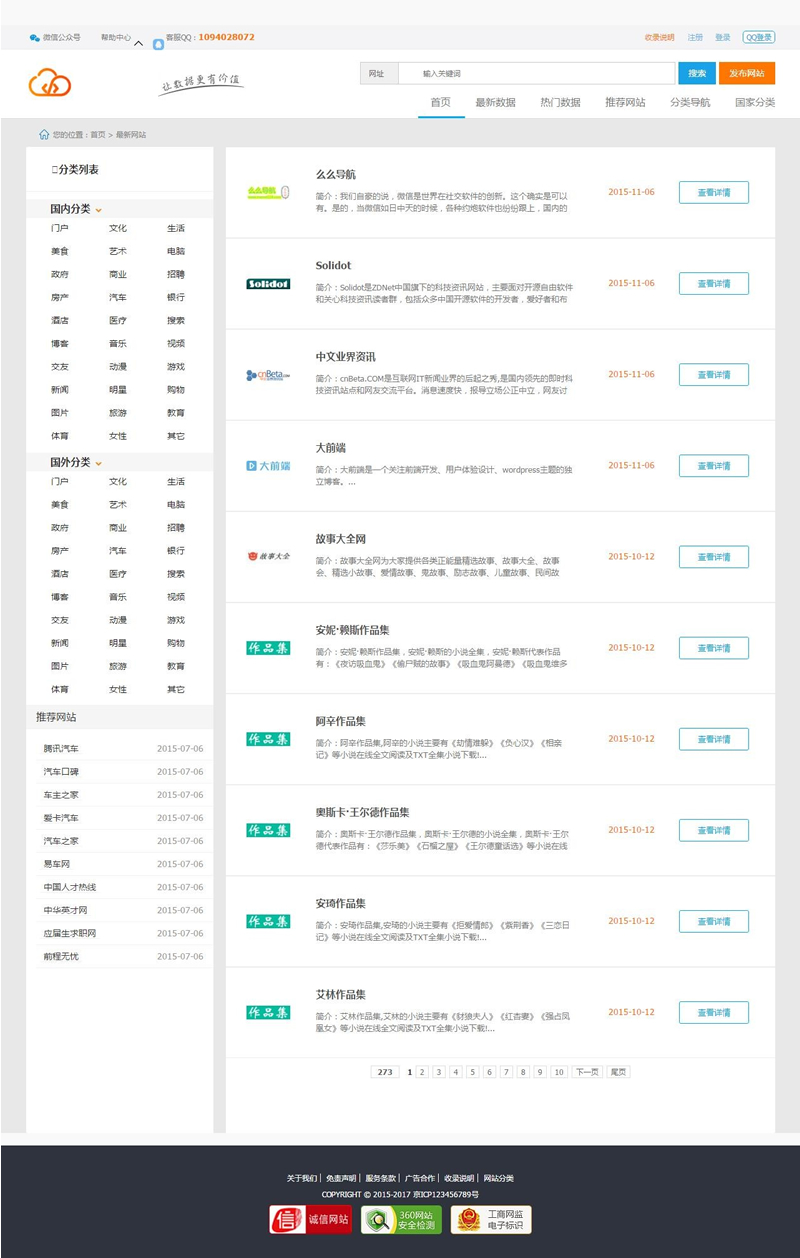This screenshot has width=800, height=1258.
Task: Click the WeChat official account icon
Action: pos(35,38)
